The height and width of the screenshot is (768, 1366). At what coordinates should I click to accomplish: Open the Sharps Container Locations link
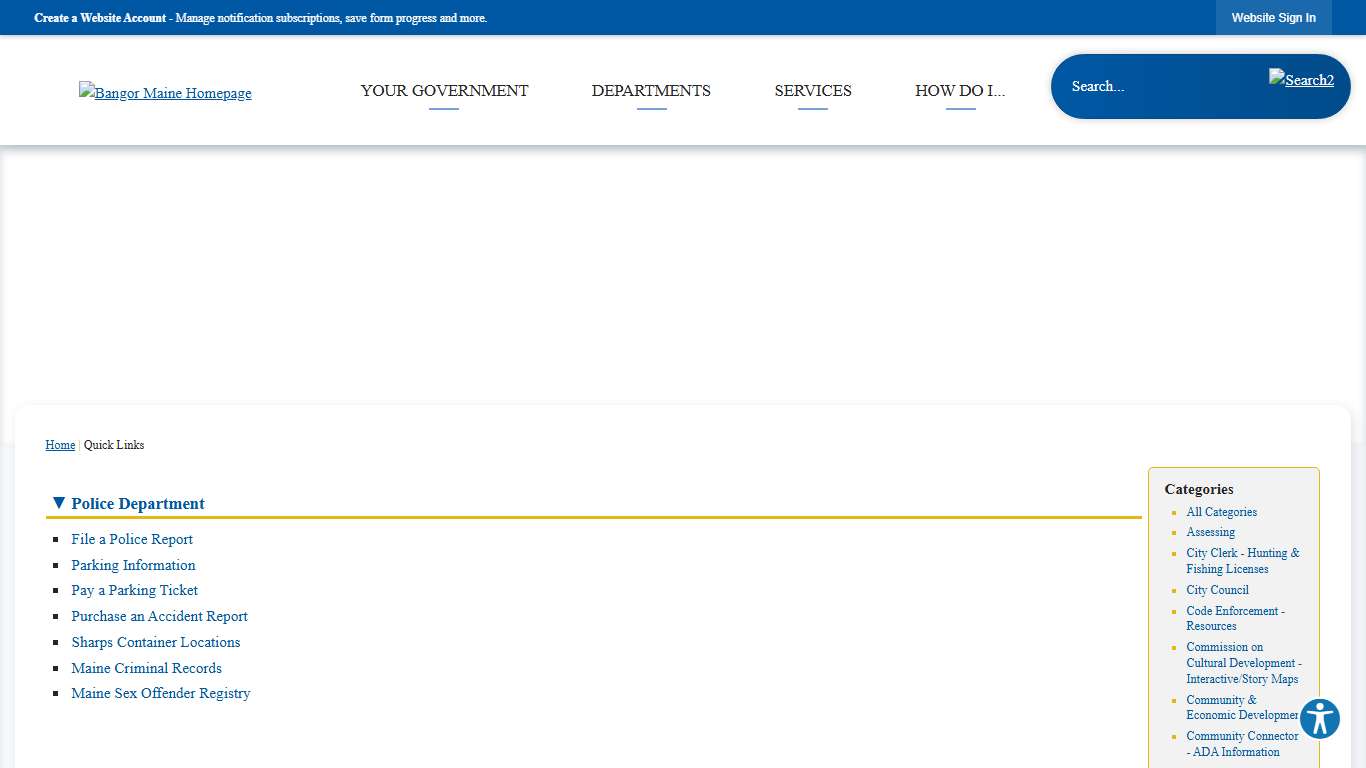tap(155, 642)
